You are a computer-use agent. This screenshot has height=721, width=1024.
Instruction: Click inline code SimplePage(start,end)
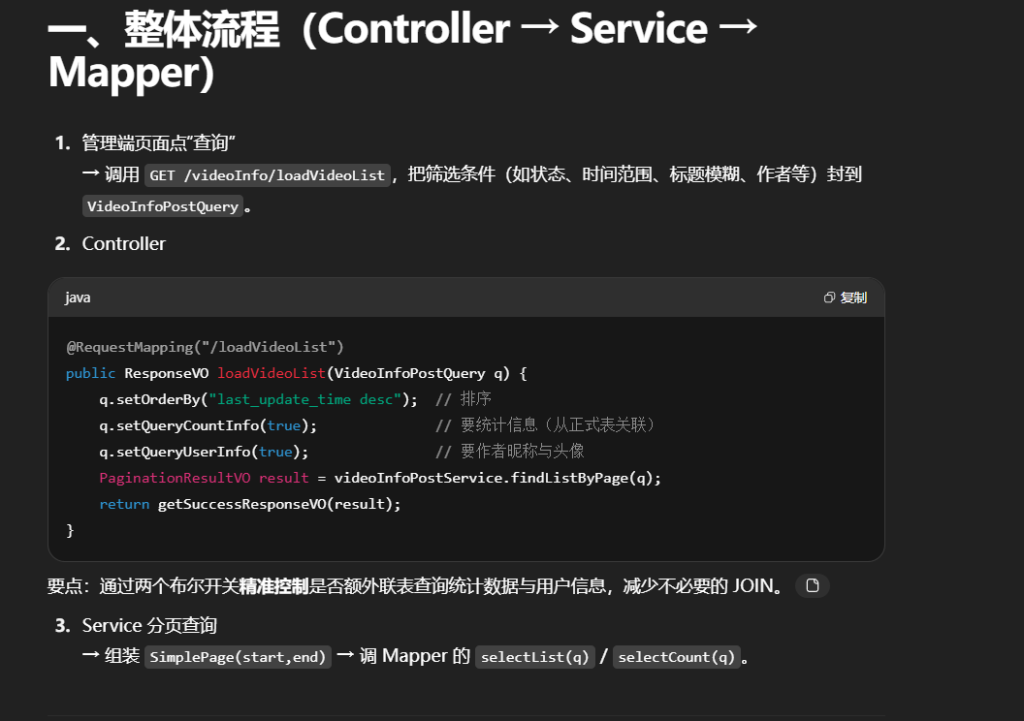click(x=238, y=658)
